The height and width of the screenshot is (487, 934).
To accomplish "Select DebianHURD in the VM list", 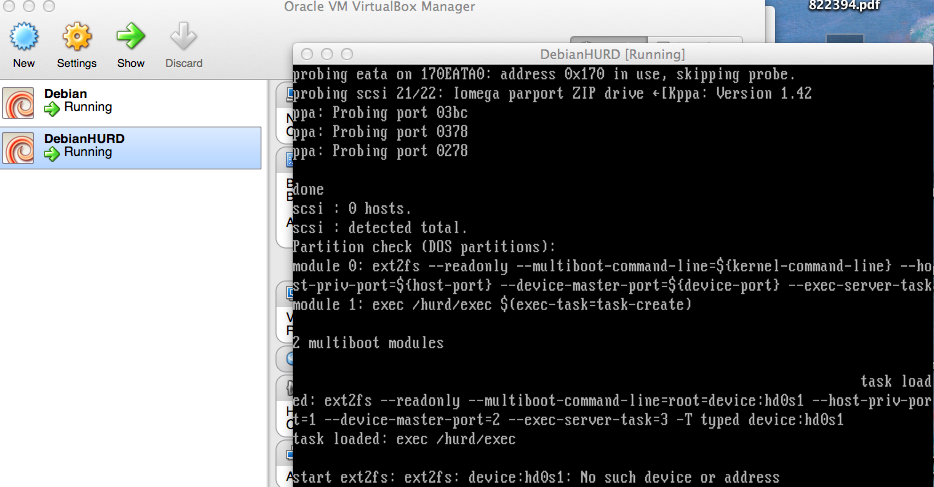I will [x=130, y=148].
